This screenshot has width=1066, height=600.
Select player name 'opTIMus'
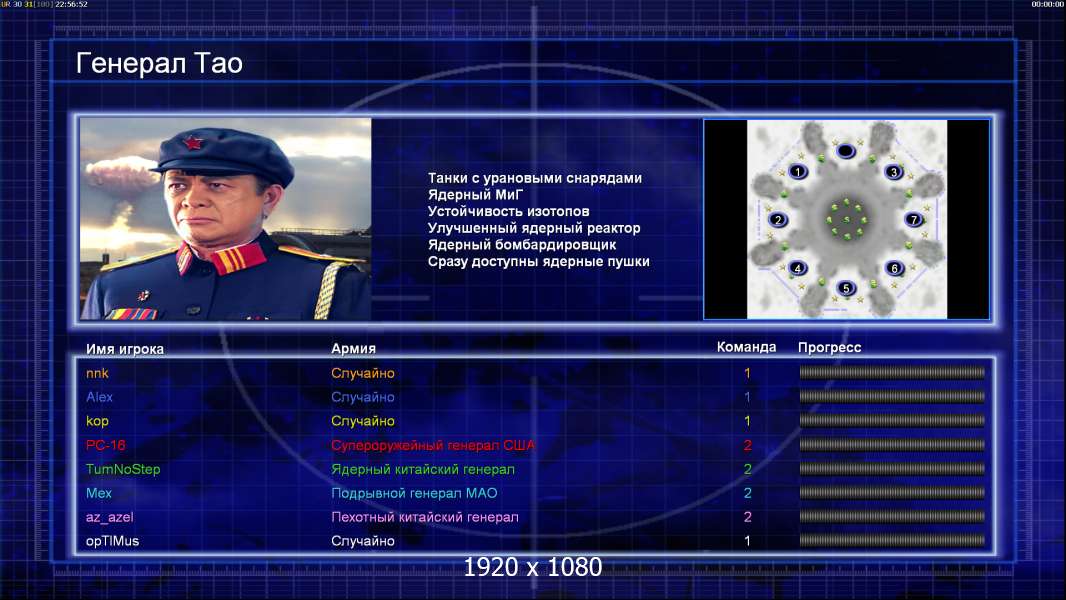(x=112, y=542)
